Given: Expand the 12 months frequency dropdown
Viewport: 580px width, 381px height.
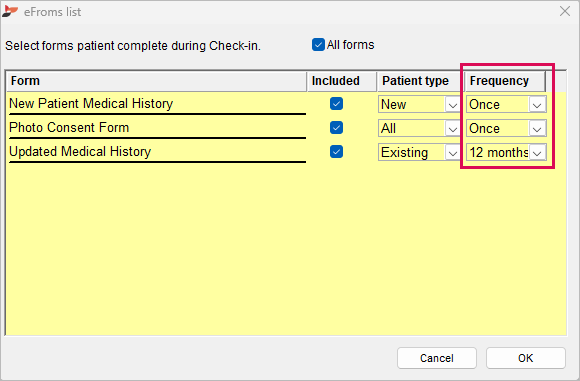Looking at the screenshot, I should point(506,152).
